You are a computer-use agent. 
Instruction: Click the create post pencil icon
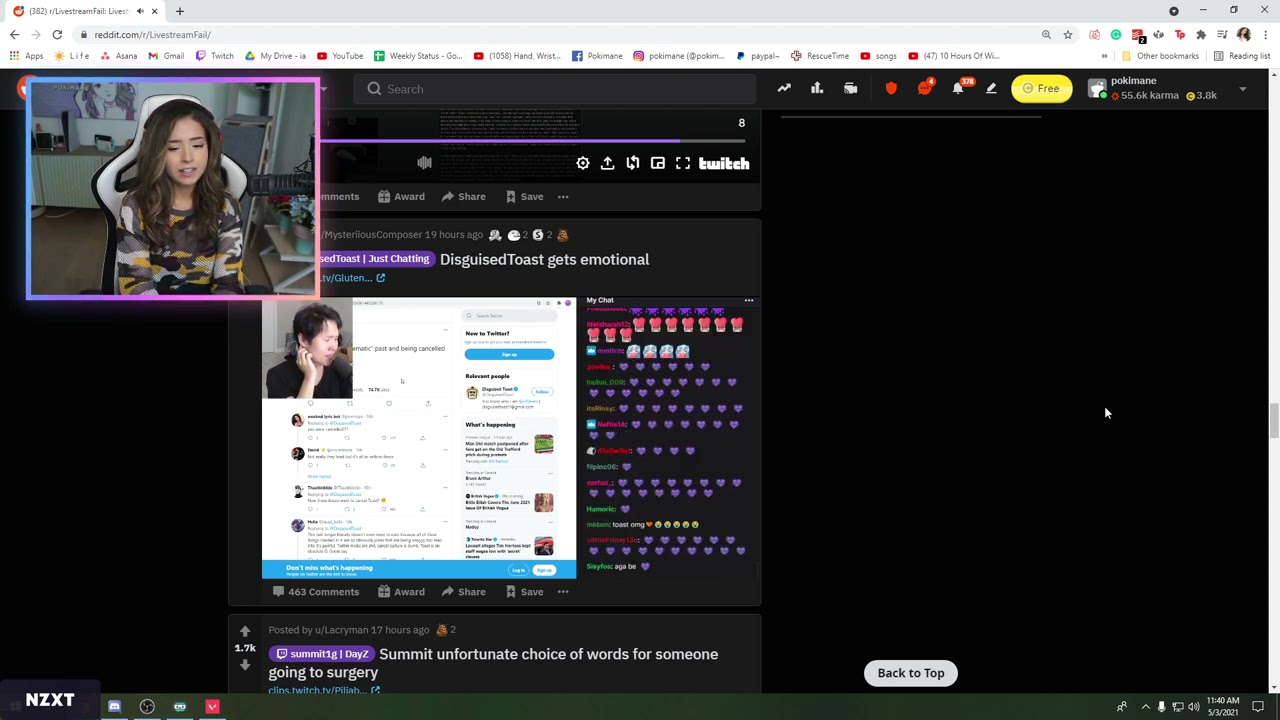tap(991, 89)
